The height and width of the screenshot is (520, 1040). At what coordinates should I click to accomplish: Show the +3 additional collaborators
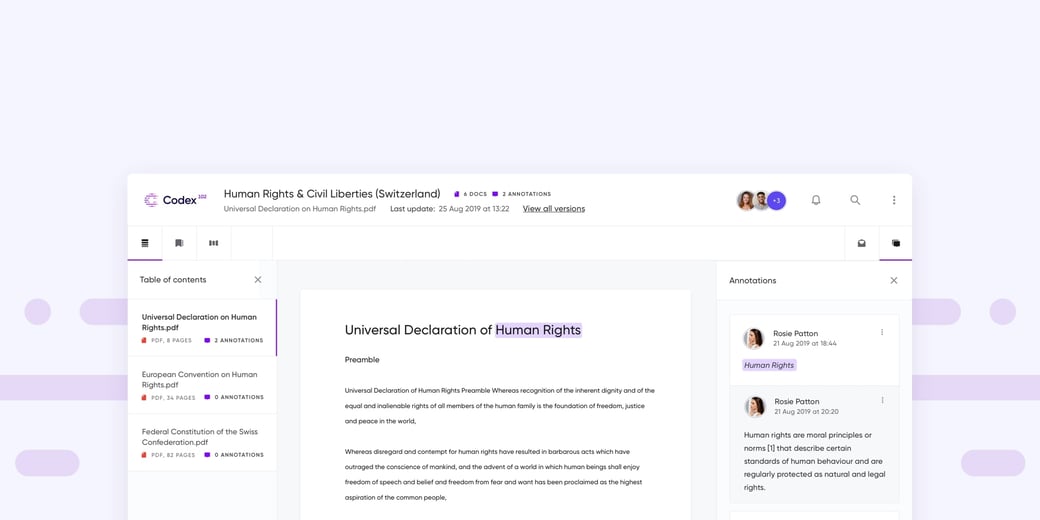(777, 200)
